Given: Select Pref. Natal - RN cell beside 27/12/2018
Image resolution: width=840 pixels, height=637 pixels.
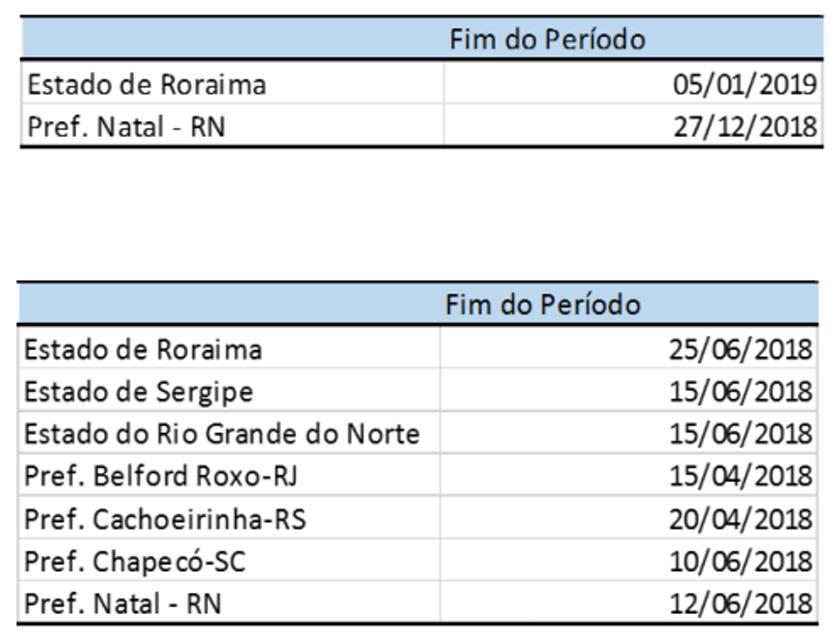Looking at the screenshot, I should pyautogui.click(x=126, y=127).
